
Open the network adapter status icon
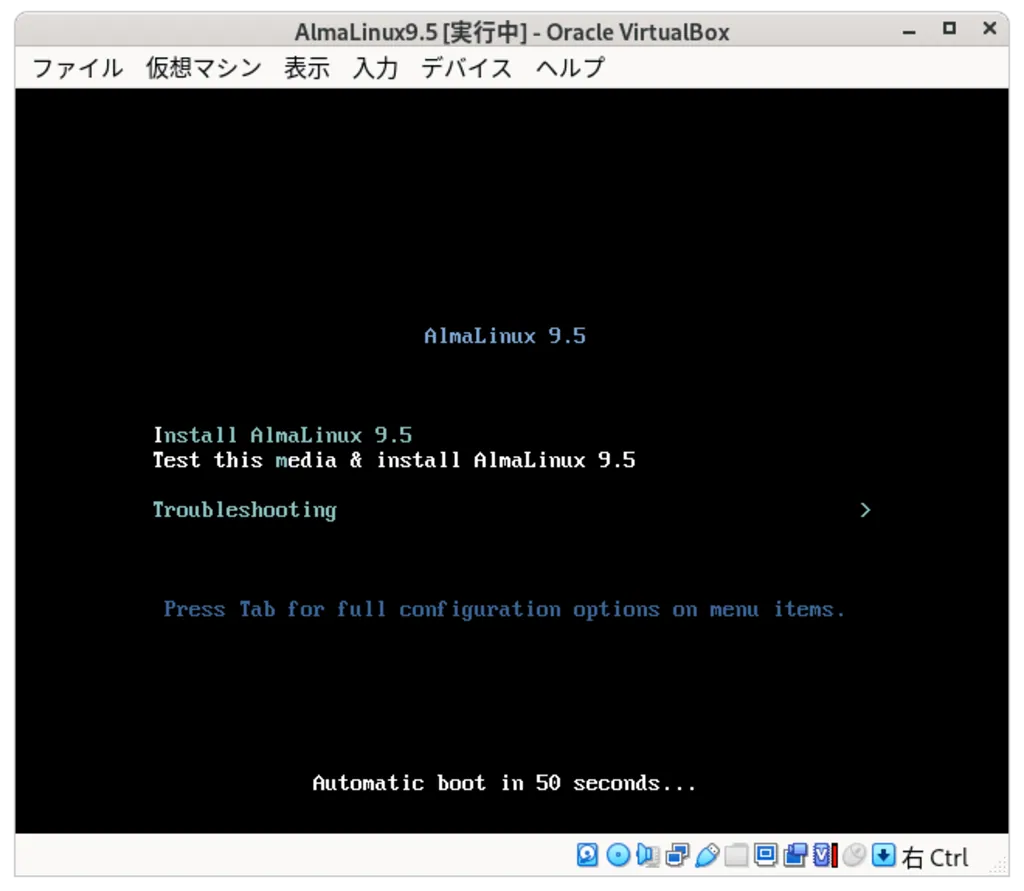677,855
